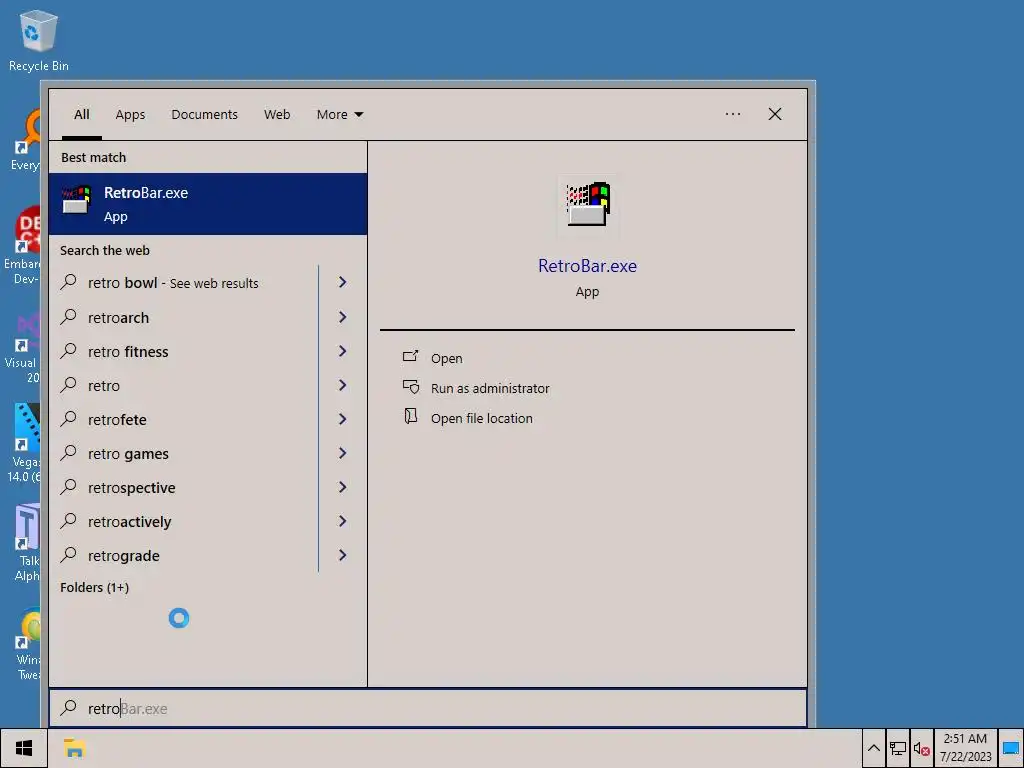
Task: Click the network tray icon
Action: (x=898, y=748)
